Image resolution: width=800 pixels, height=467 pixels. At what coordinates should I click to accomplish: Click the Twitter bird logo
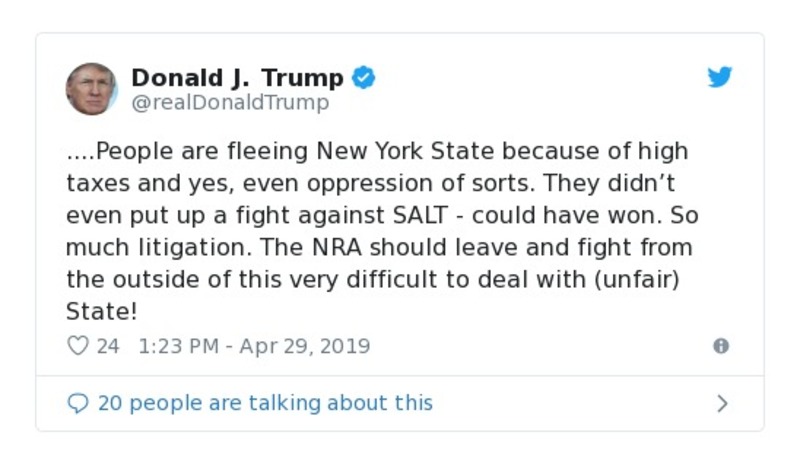[720, 78]
